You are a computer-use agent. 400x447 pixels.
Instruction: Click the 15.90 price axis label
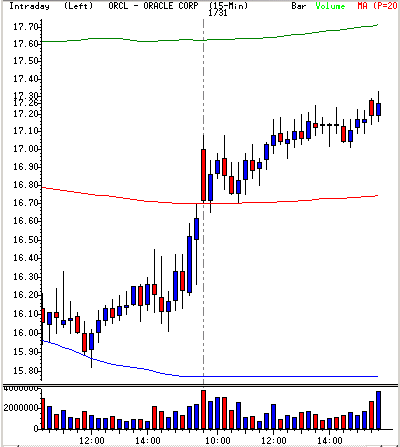[x=27, y=352]
